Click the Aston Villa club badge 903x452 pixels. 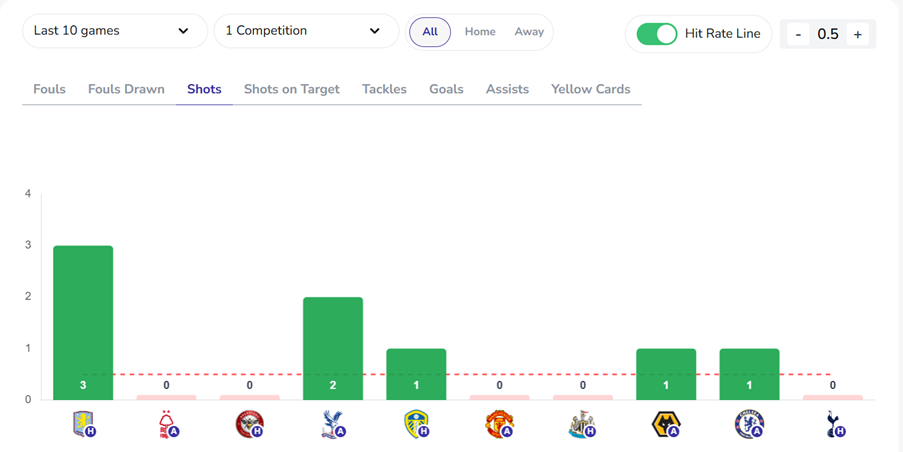(83, 424)
